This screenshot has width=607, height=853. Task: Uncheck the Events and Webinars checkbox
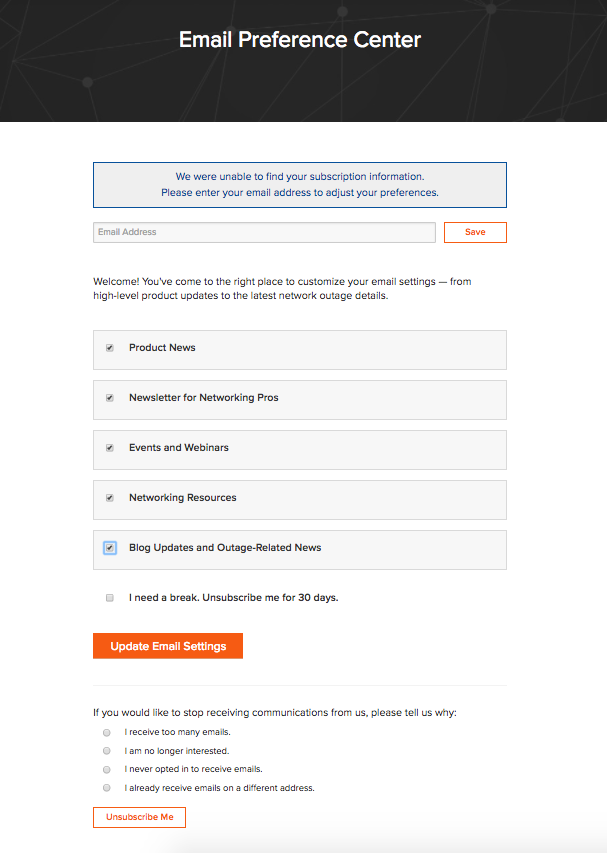pos(110,448)
